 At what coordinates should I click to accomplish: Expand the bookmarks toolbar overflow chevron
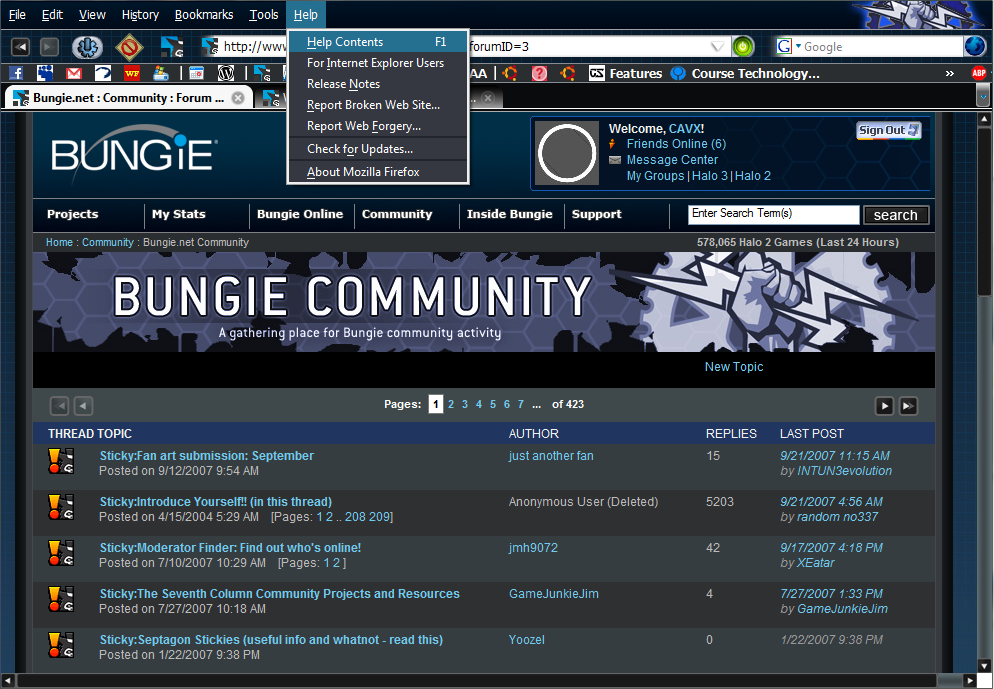tap(949, 74)
